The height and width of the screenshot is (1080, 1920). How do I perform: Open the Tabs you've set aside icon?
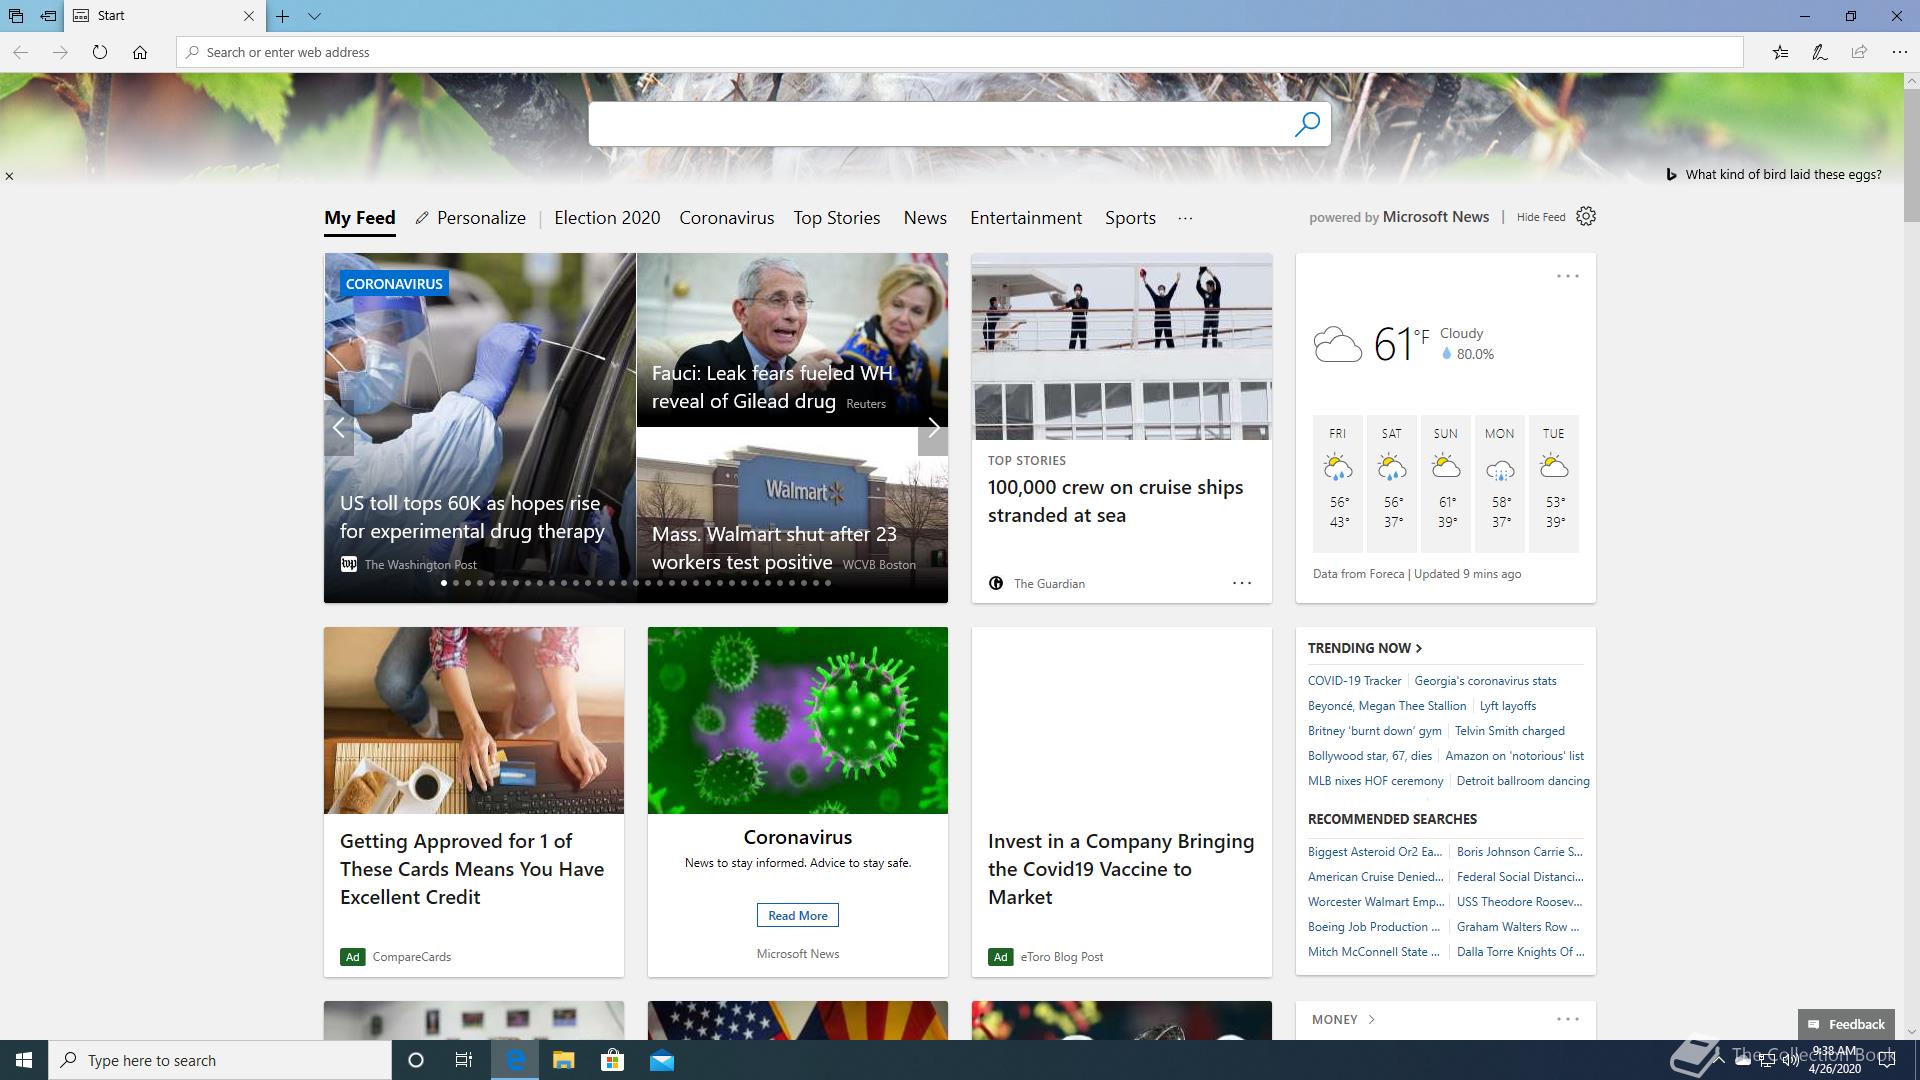[15, 16]
